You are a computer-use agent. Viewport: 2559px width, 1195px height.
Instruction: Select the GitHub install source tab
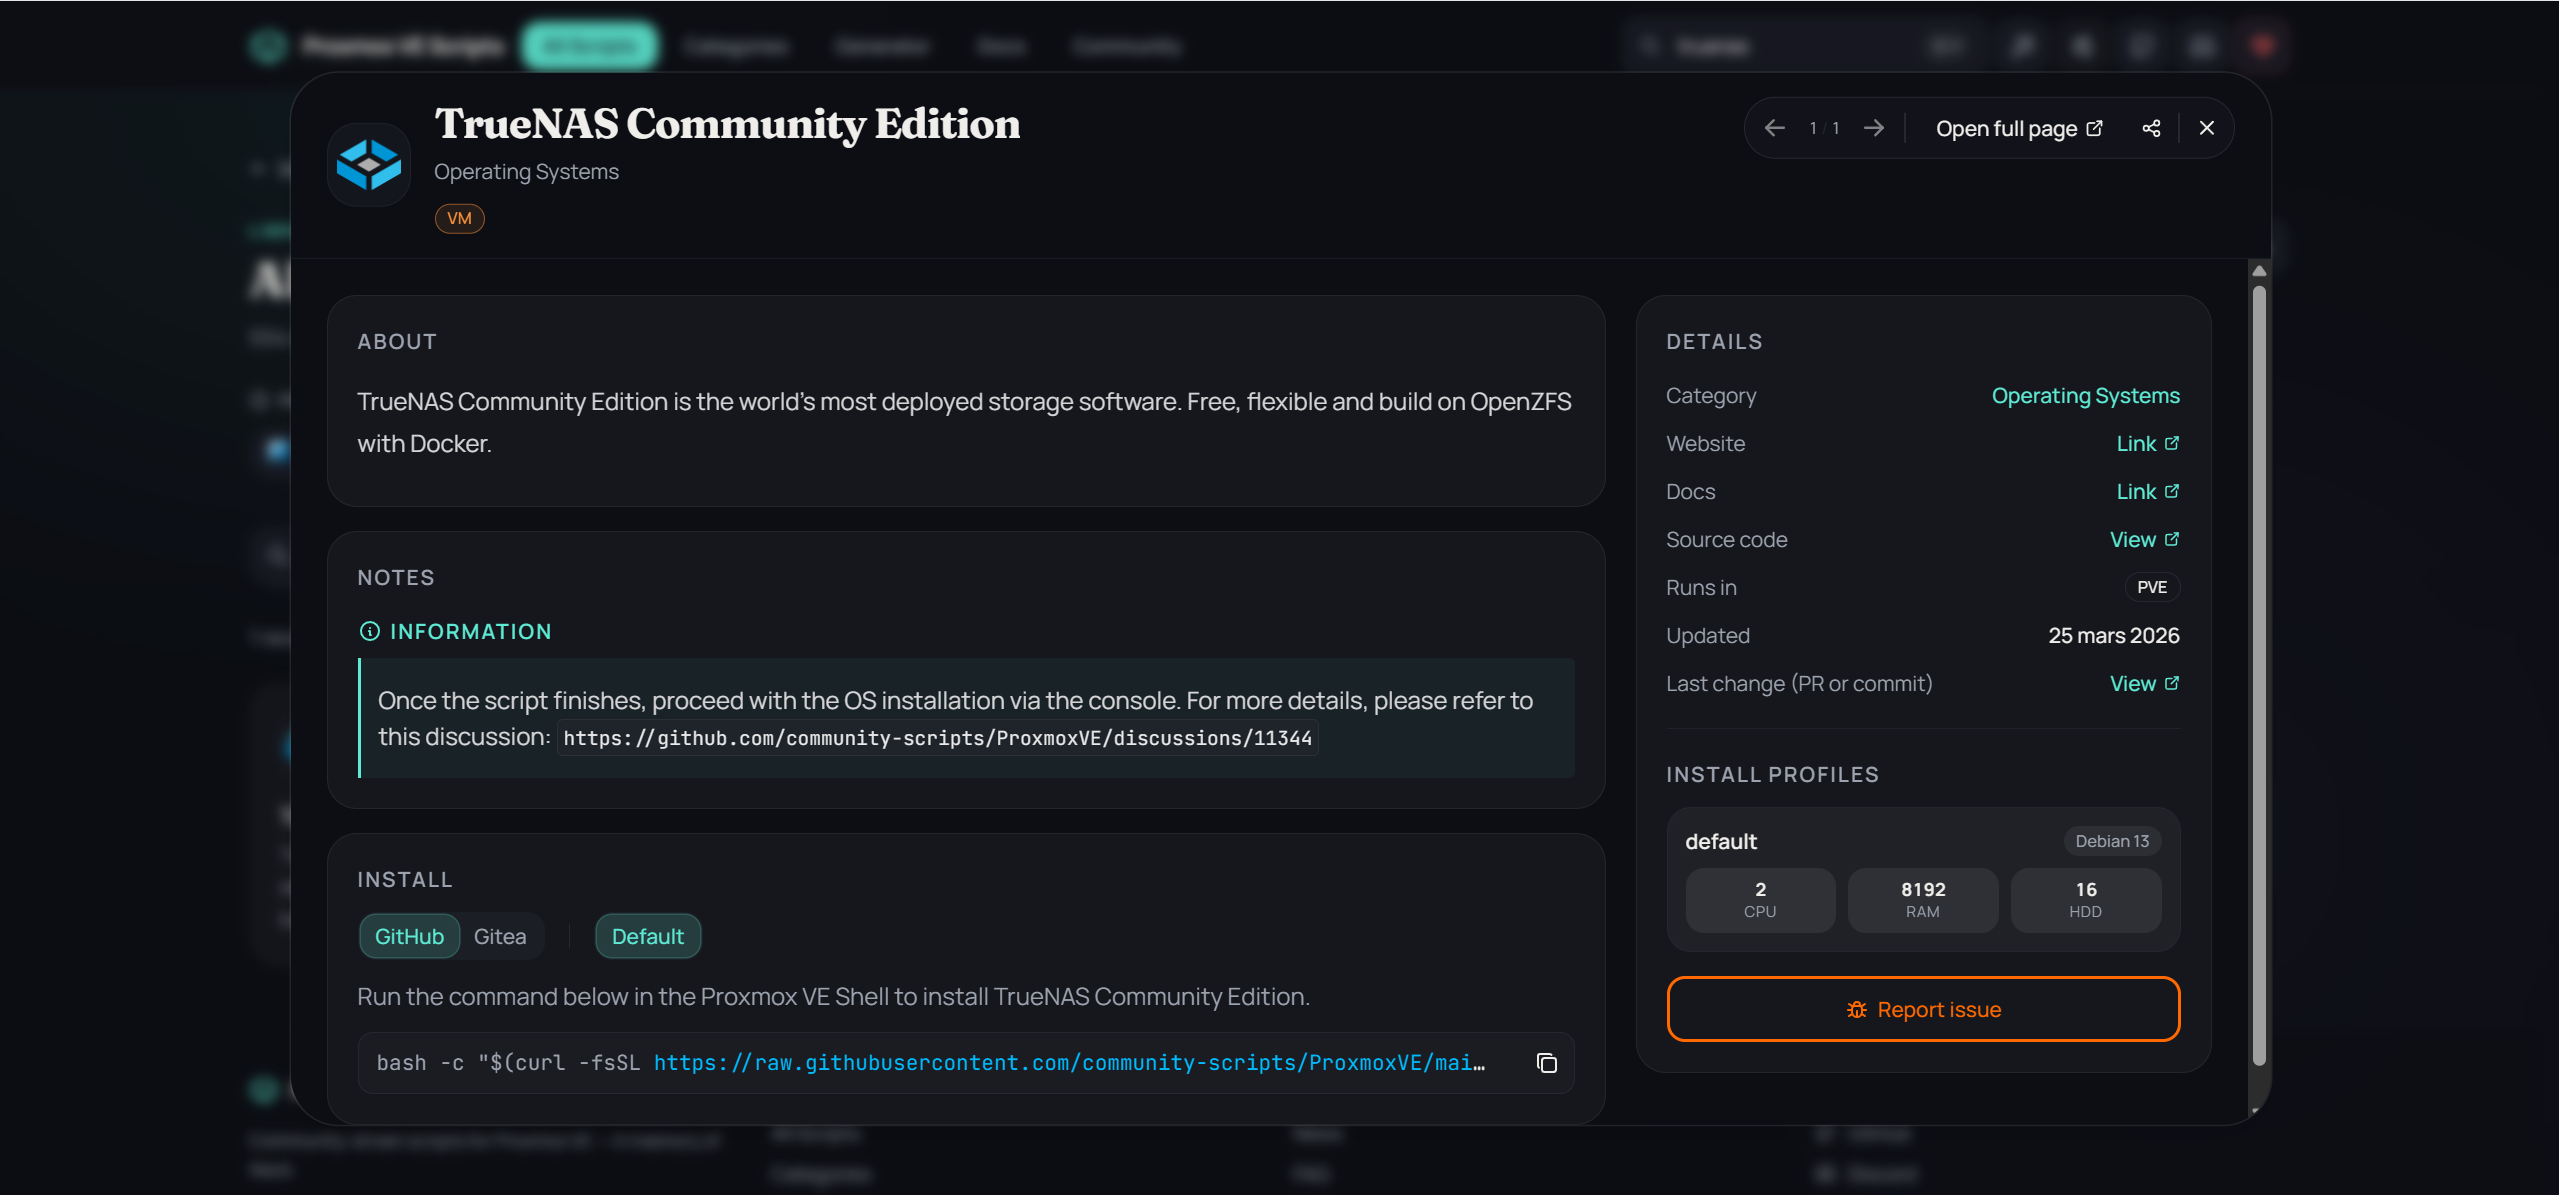(x=409, y=936)
